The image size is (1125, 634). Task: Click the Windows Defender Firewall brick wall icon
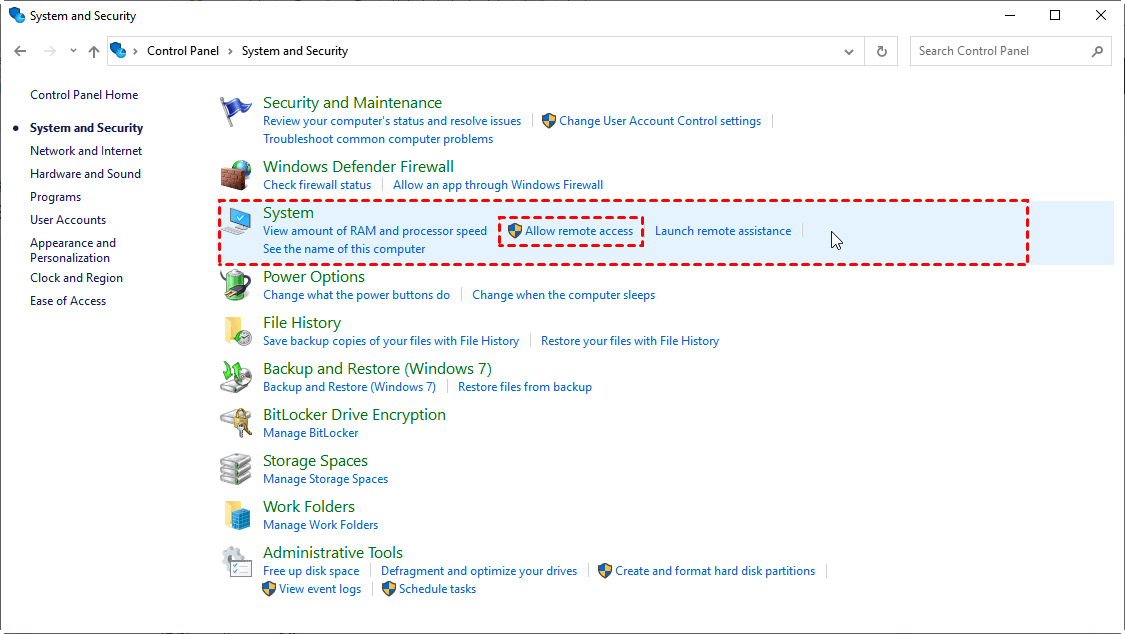click(x=236, y=176)
